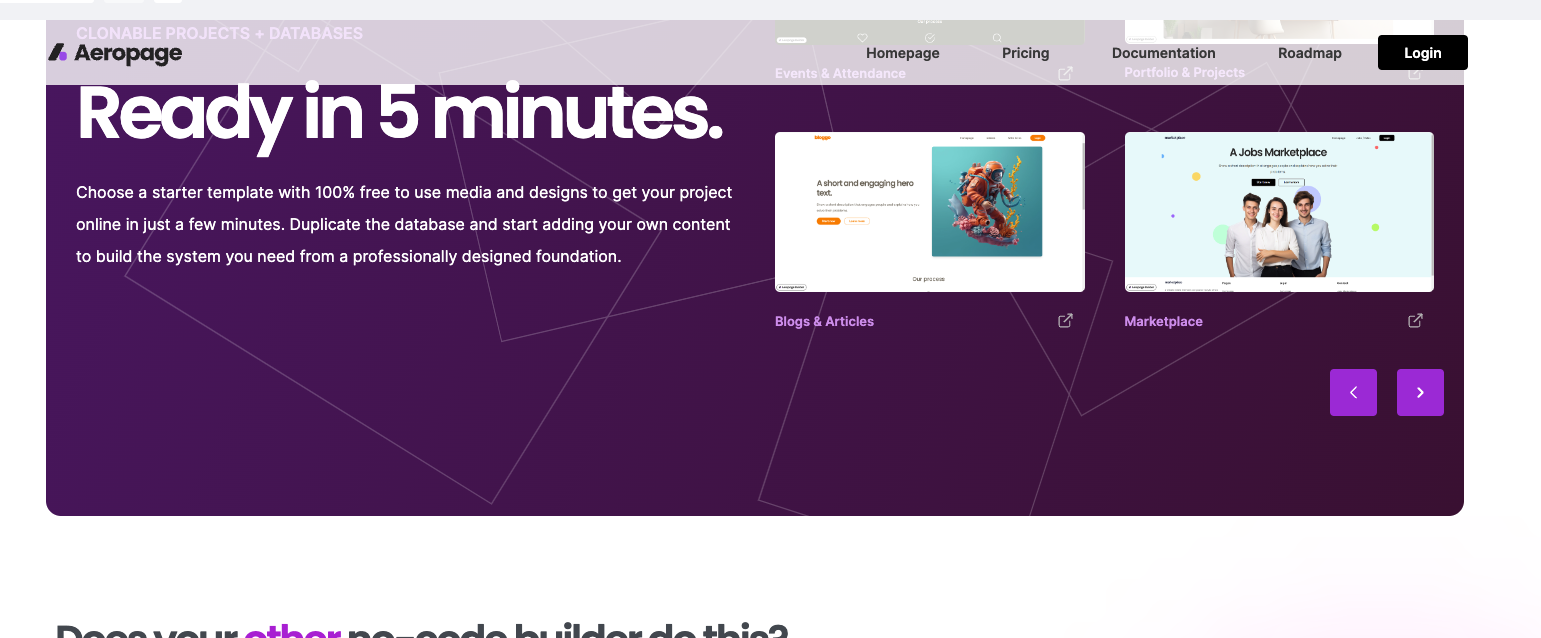Viewport: 1541px width, 638px height.
Task: Go to the Pricing page
Action: point(1026,53)
